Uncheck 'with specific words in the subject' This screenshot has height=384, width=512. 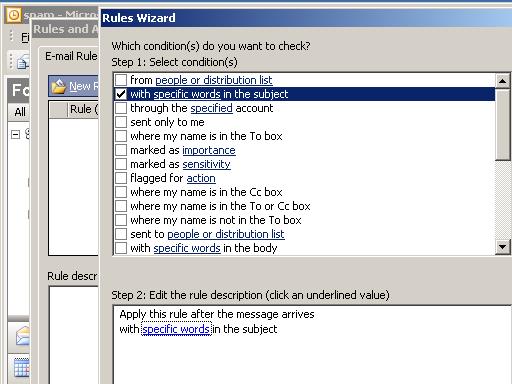point(121,94)
